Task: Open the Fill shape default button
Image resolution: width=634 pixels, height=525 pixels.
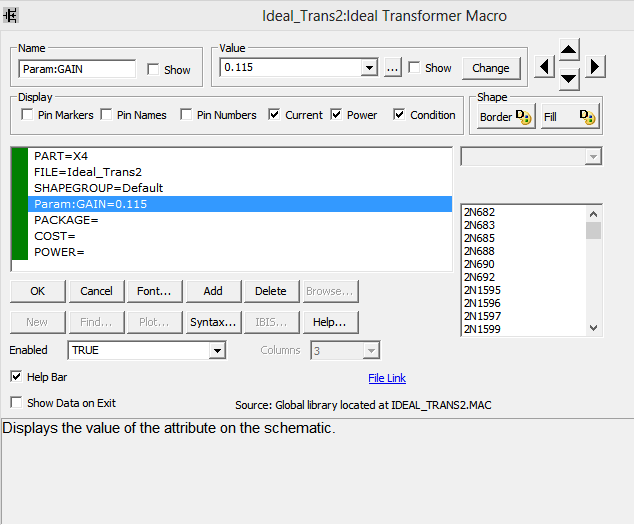Action: [570, 117]
